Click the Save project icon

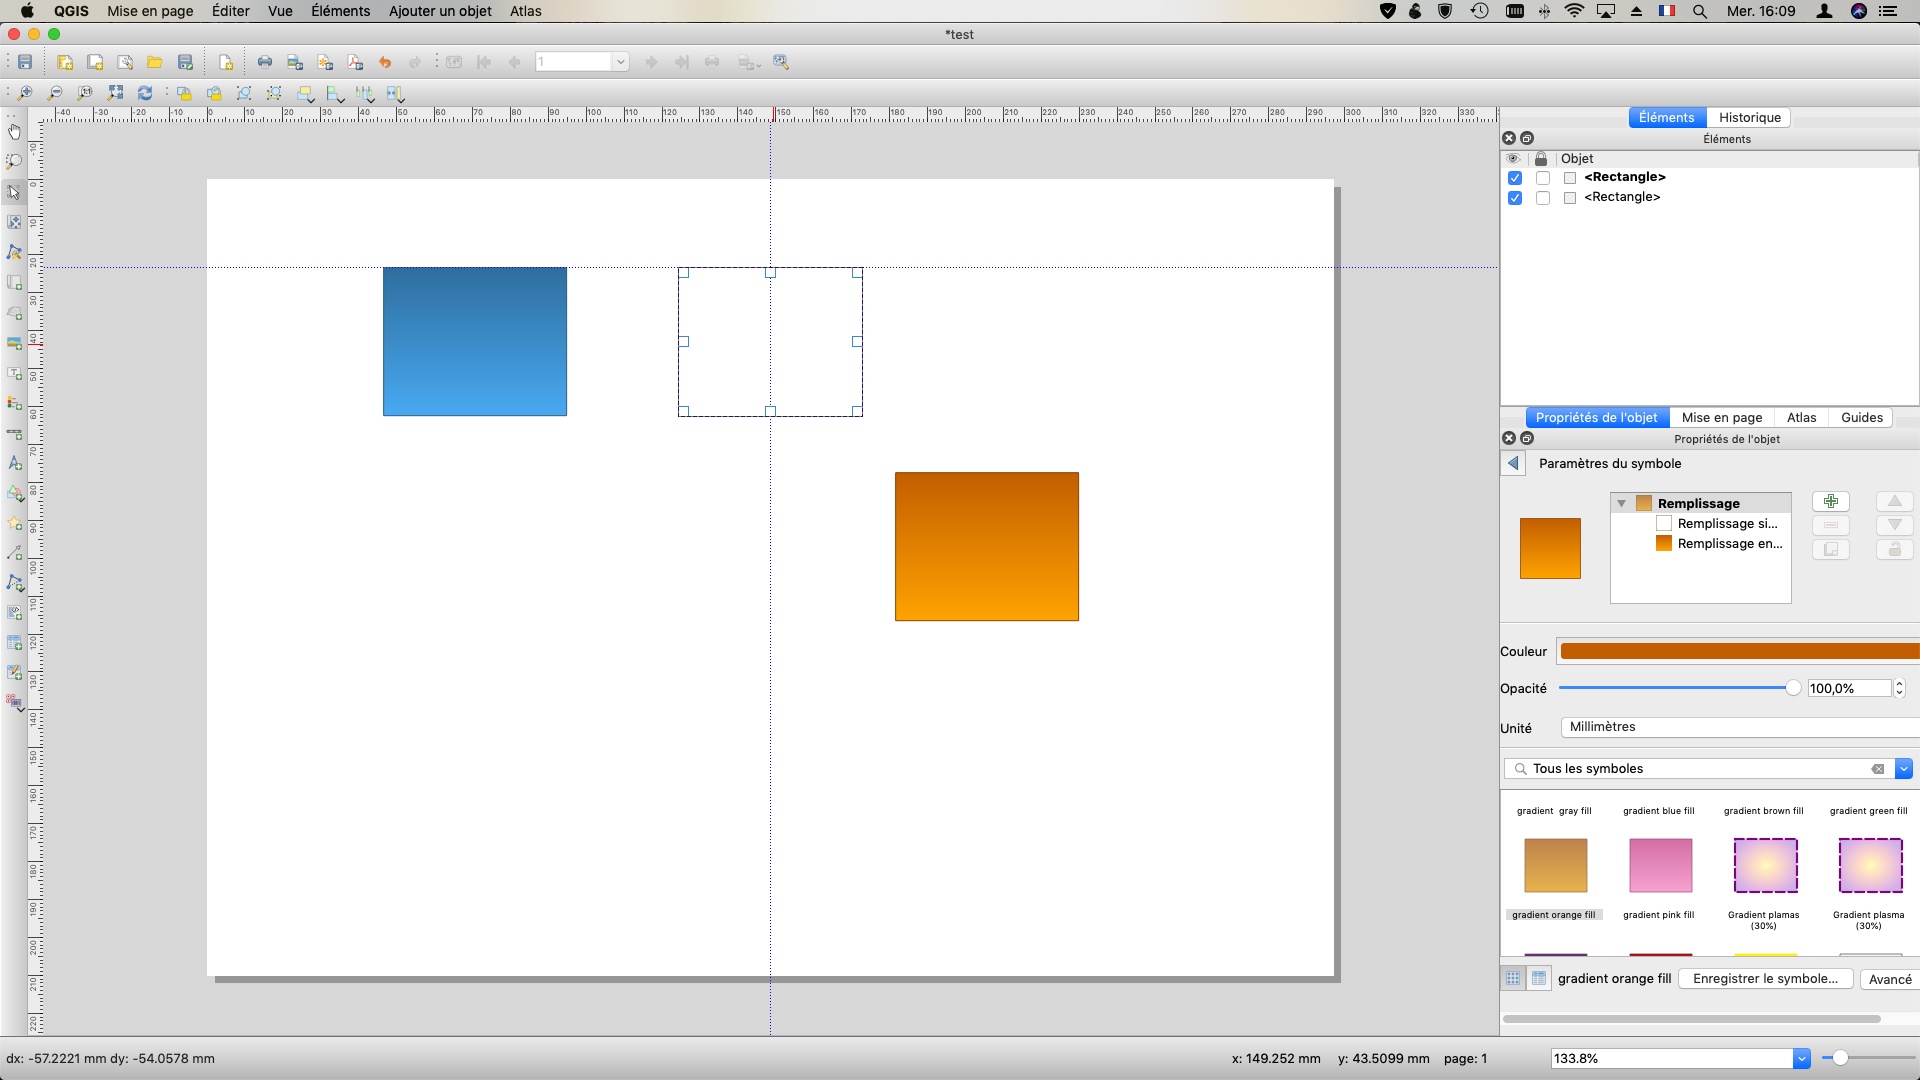click(x=25, y=62)
